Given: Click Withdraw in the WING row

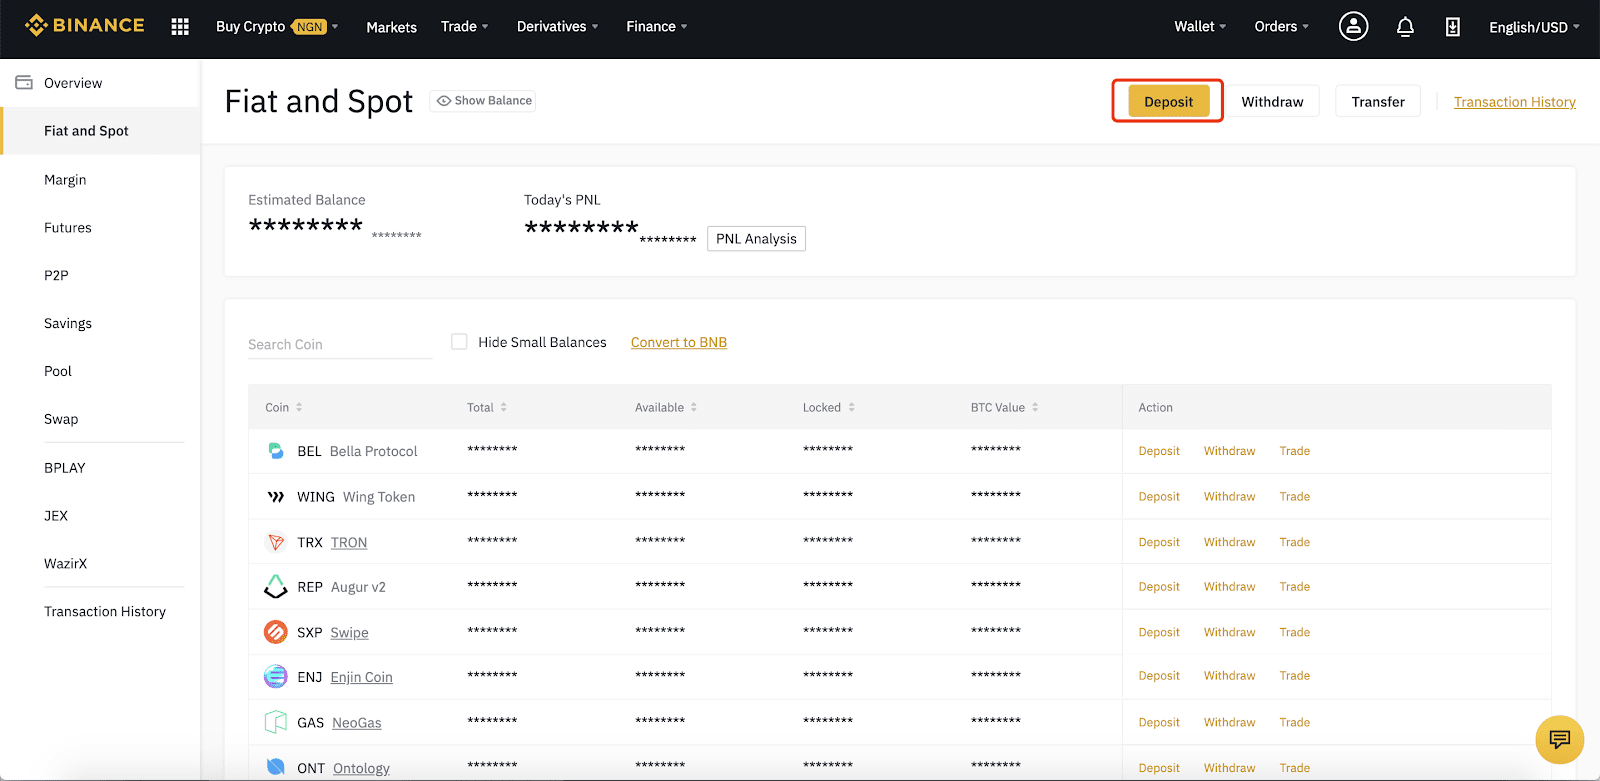Looking at the screenshot, I should point(1229,496).
